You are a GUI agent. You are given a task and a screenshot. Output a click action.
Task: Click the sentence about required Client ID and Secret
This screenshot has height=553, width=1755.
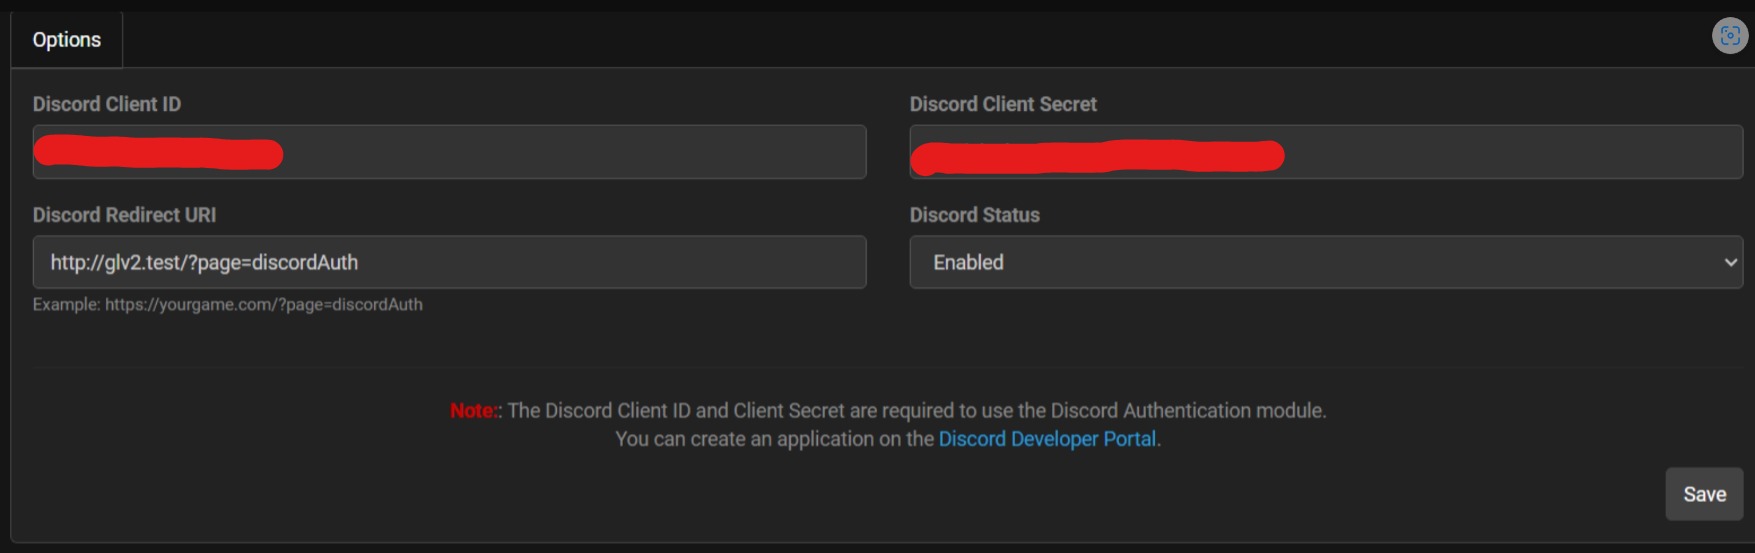(x=916, y=411)
